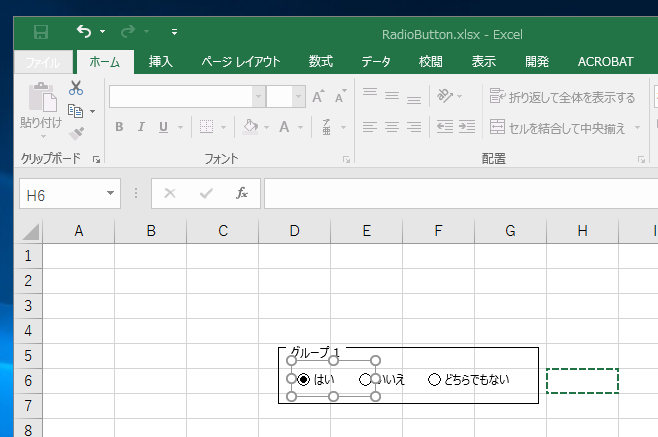Open the font size dropdown
This screenshot has width=658, height=437.
298,97
